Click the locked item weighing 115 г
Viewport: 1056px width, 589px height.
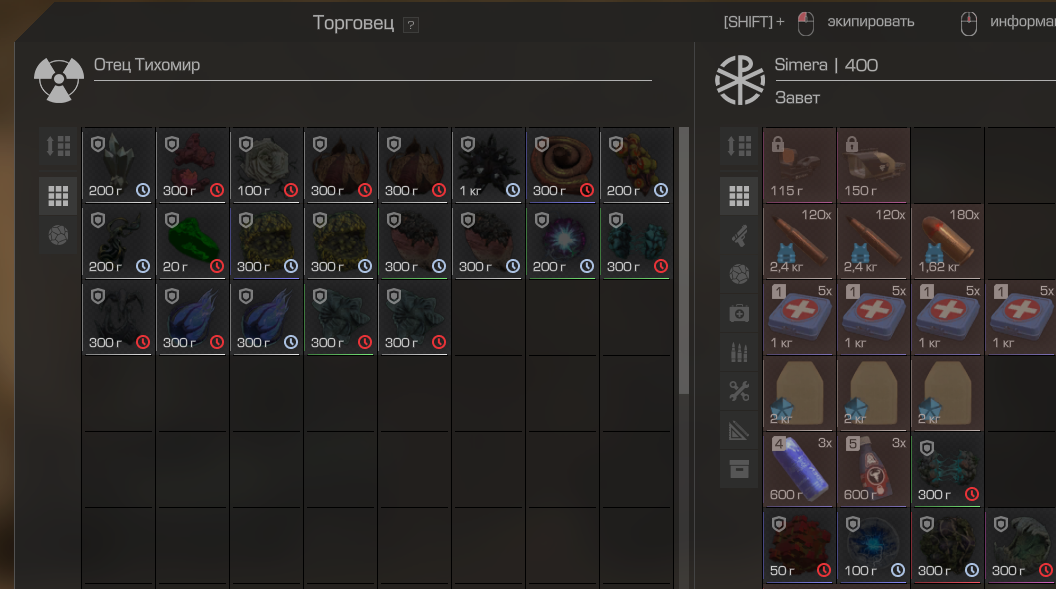pos(799,166)
